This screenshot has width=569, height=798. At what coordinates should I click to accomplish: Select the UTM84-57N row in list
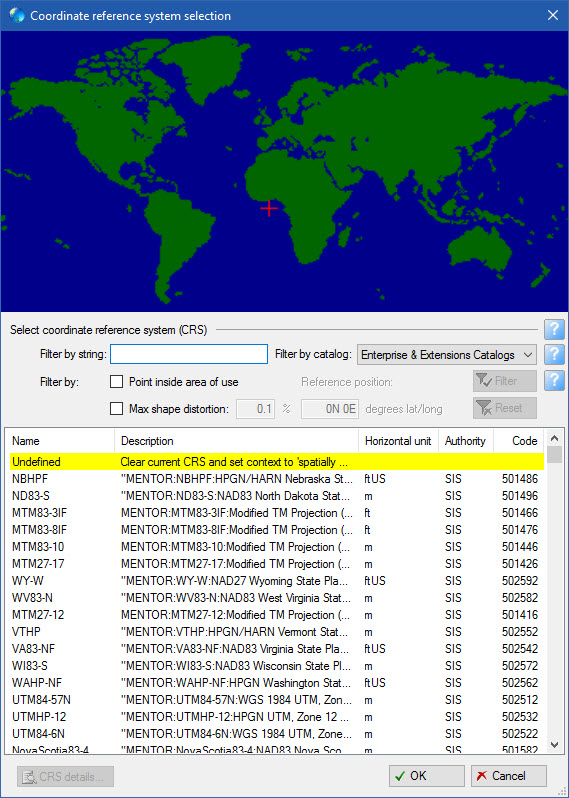point(277,700)
